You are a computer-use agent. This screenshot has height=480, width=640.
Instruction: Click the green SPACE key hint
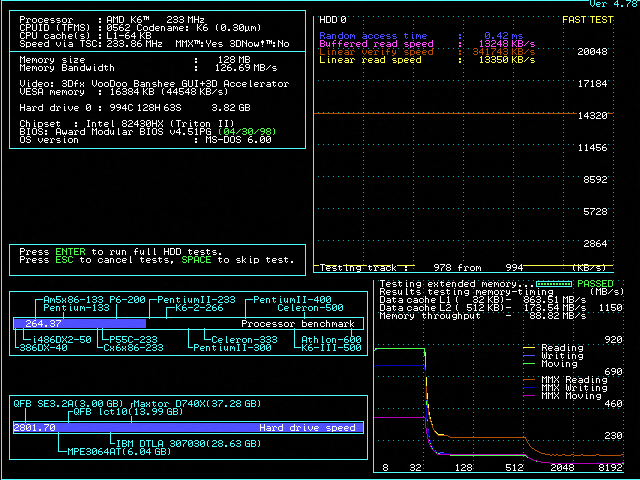(196, 260)
